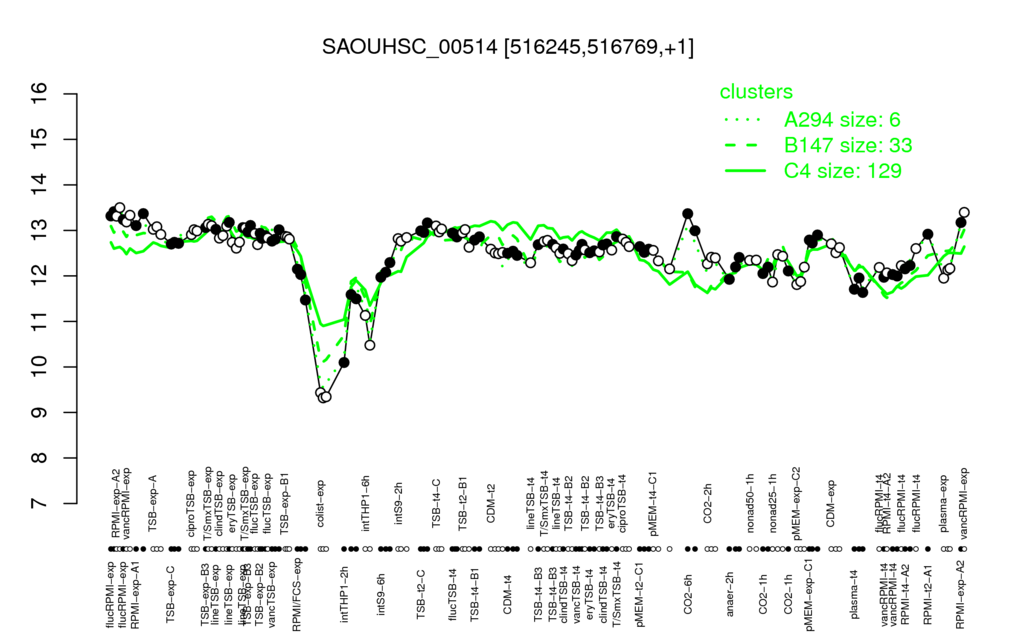The image size is (1024, 640).
Task: Select y-axis tick label 10
Action: 39,367
